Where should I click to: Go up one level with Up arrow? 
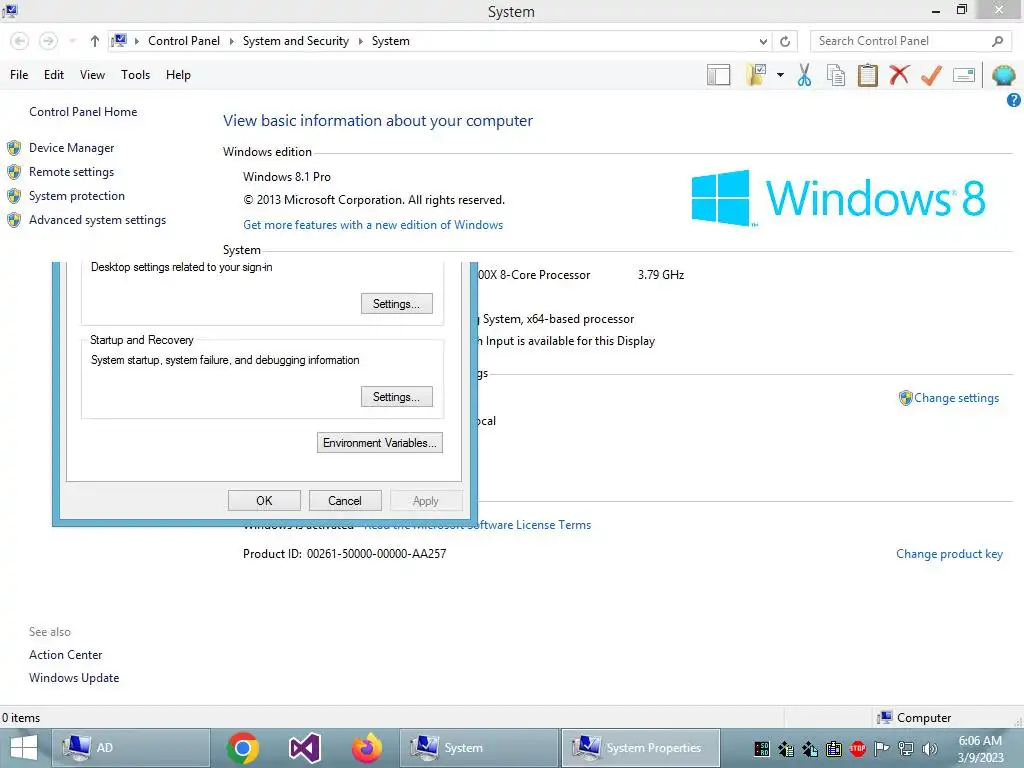(x=95, y=41)
